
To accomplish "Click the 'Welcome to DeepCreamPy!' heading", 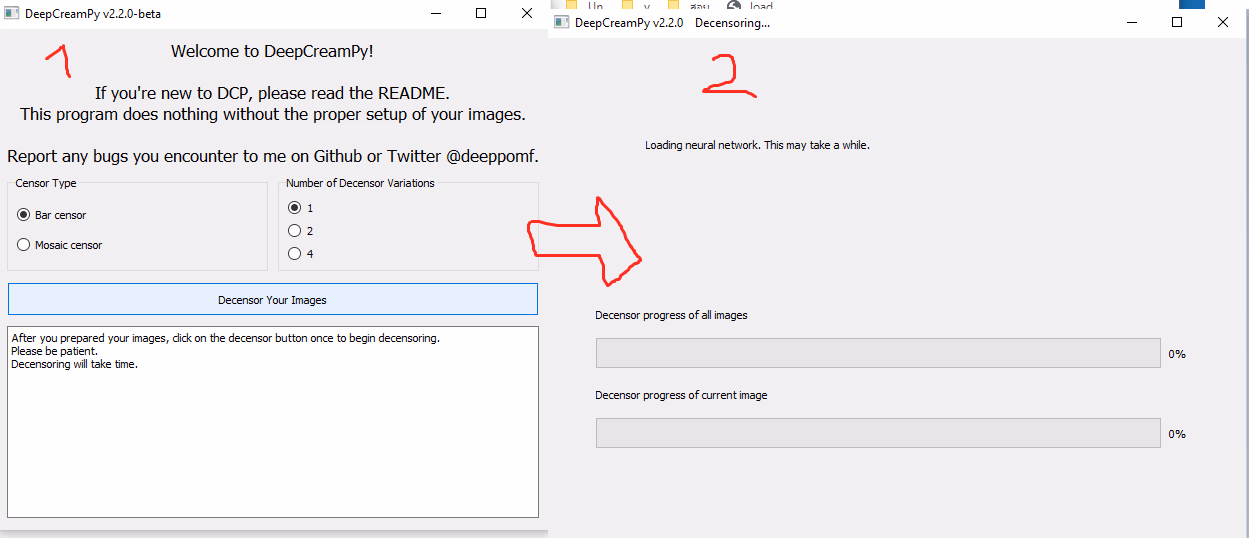I will click(273, 51).
